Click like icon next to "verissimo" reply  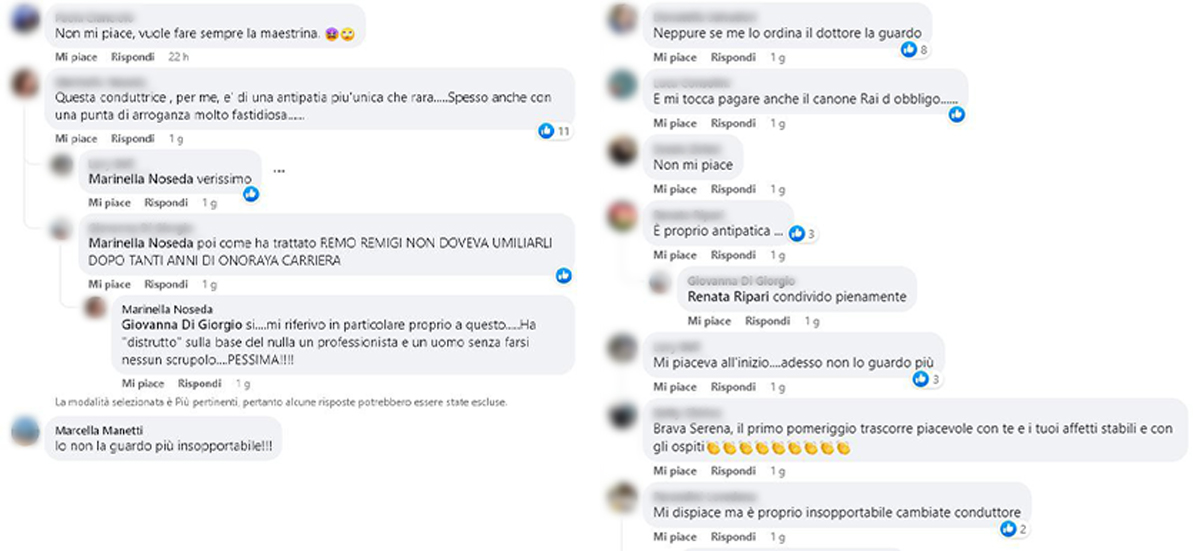(x=251, y=194)
